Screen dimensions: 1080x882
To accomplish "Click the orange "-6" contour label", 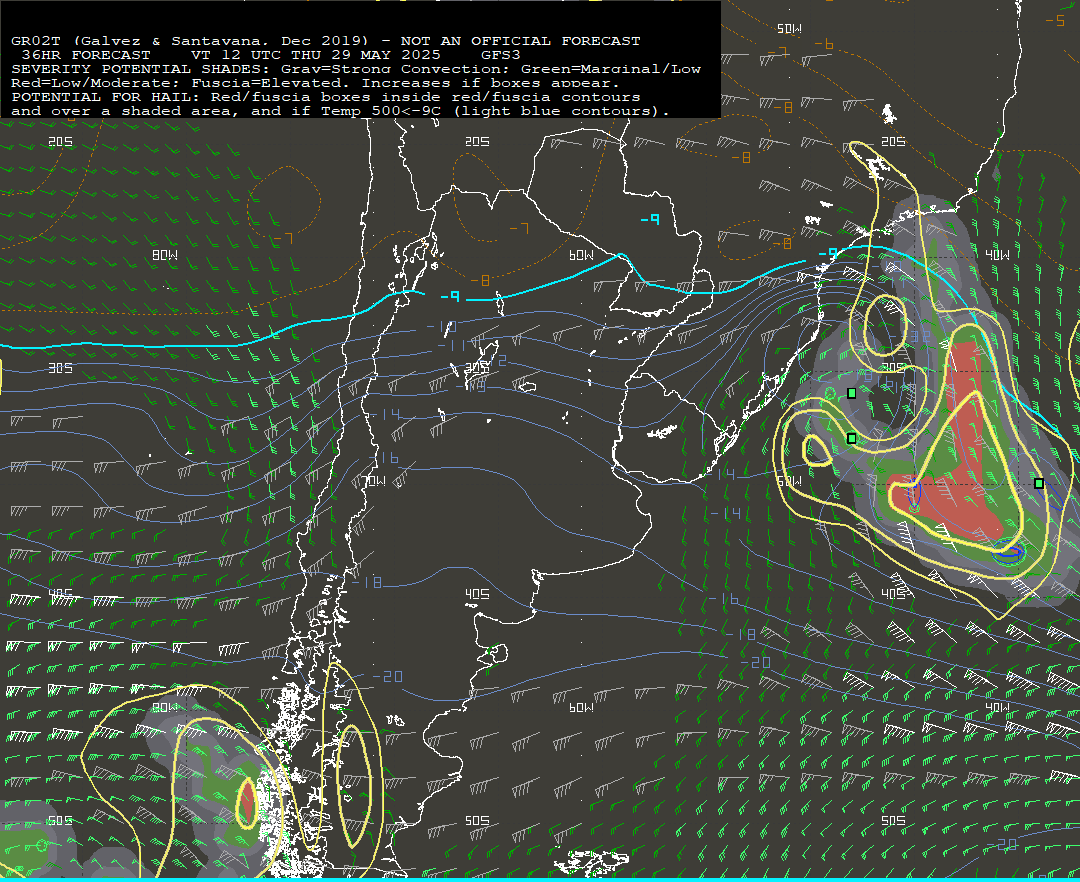I will 824,44.
